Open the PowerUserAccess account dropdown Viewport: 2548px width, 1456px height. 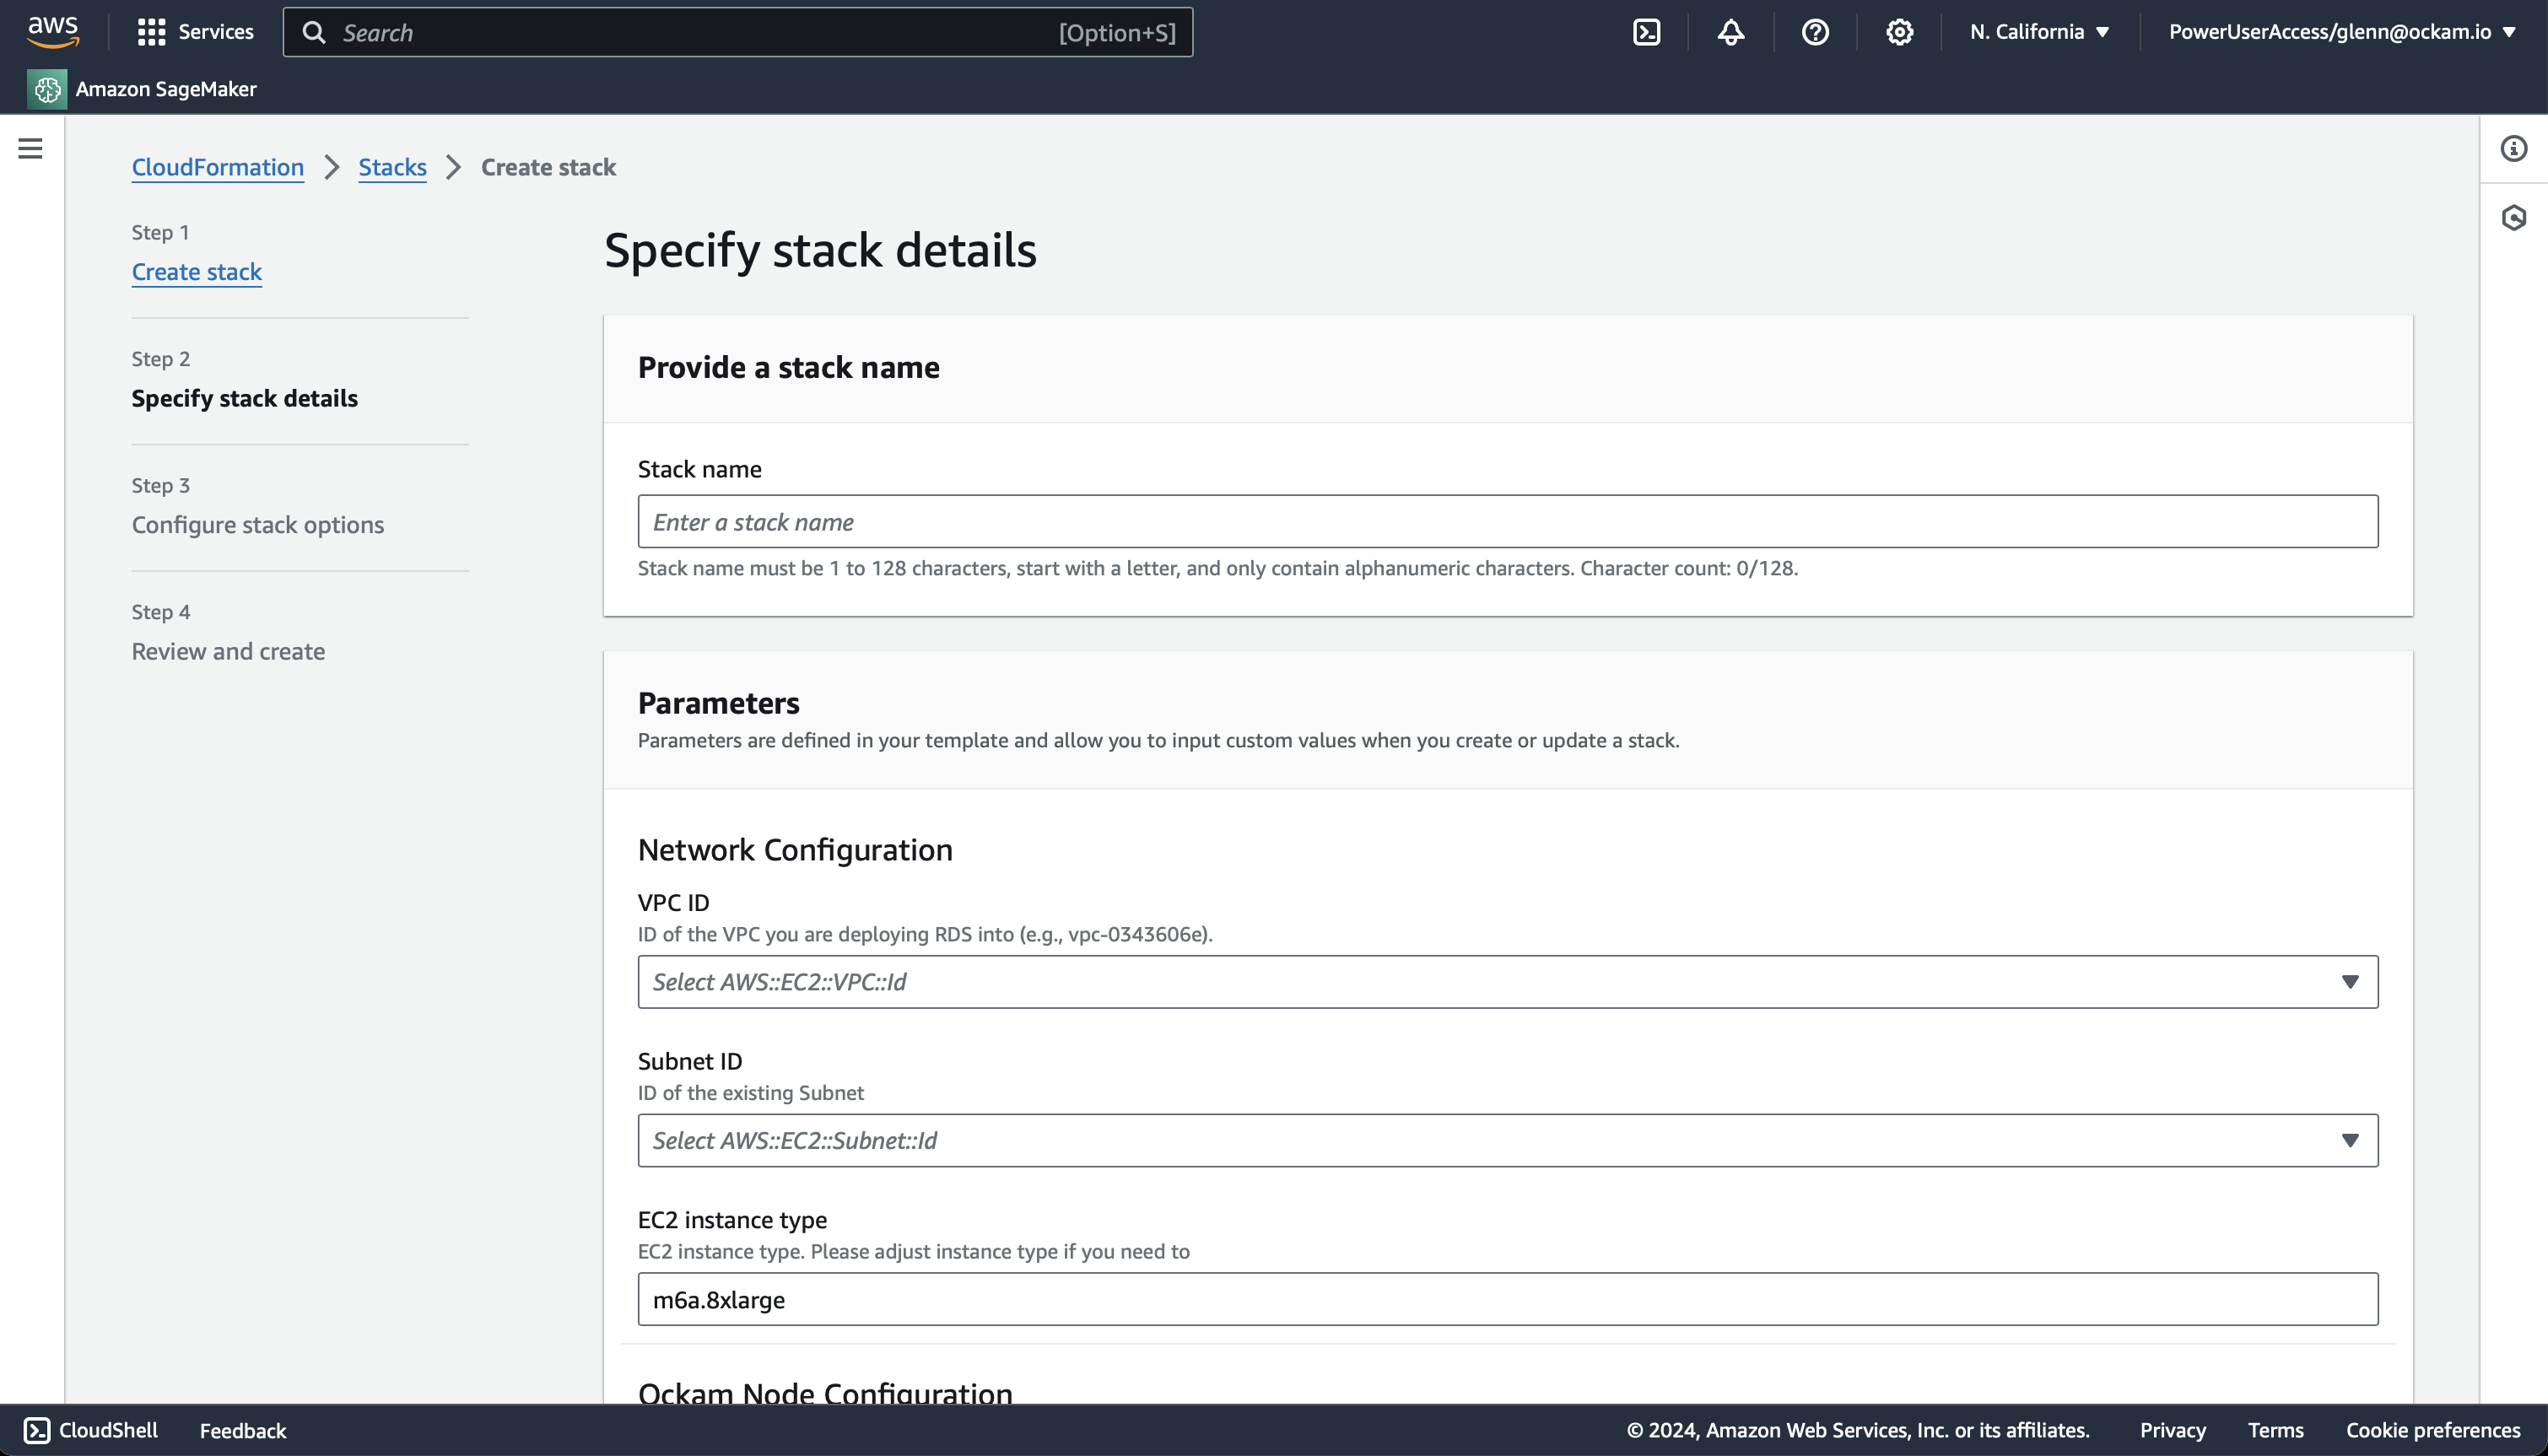2340,32
